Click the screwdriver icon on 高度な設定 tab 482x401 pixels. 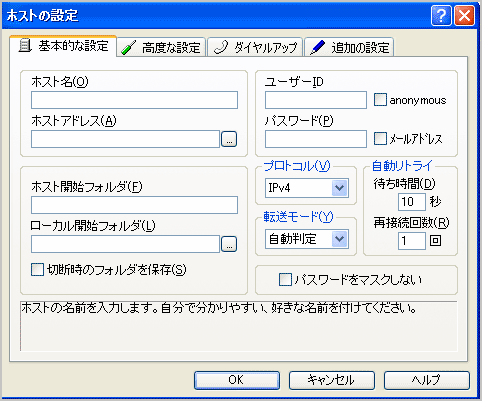tap(129, 48)
